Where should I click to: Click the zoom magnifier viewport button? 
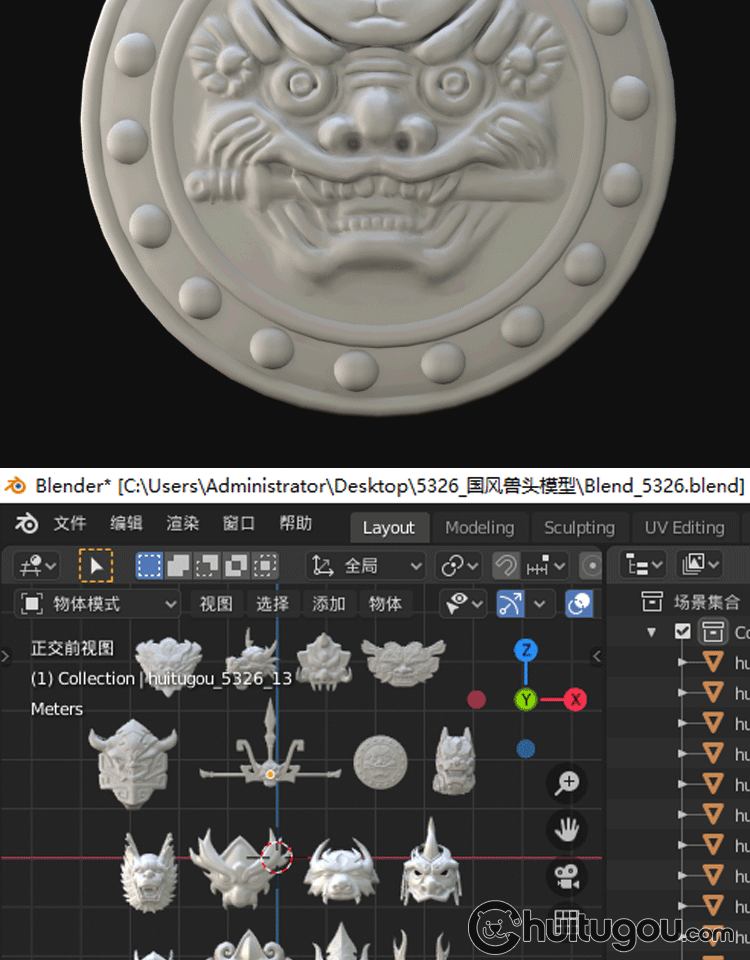567,783
